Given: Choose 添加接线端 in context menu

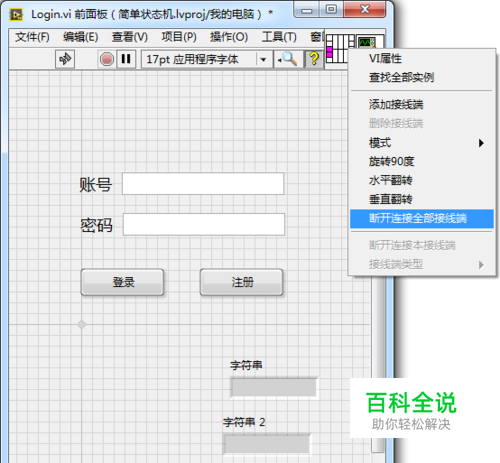Looking at the screenshot, I should click(x=421, y=105).
